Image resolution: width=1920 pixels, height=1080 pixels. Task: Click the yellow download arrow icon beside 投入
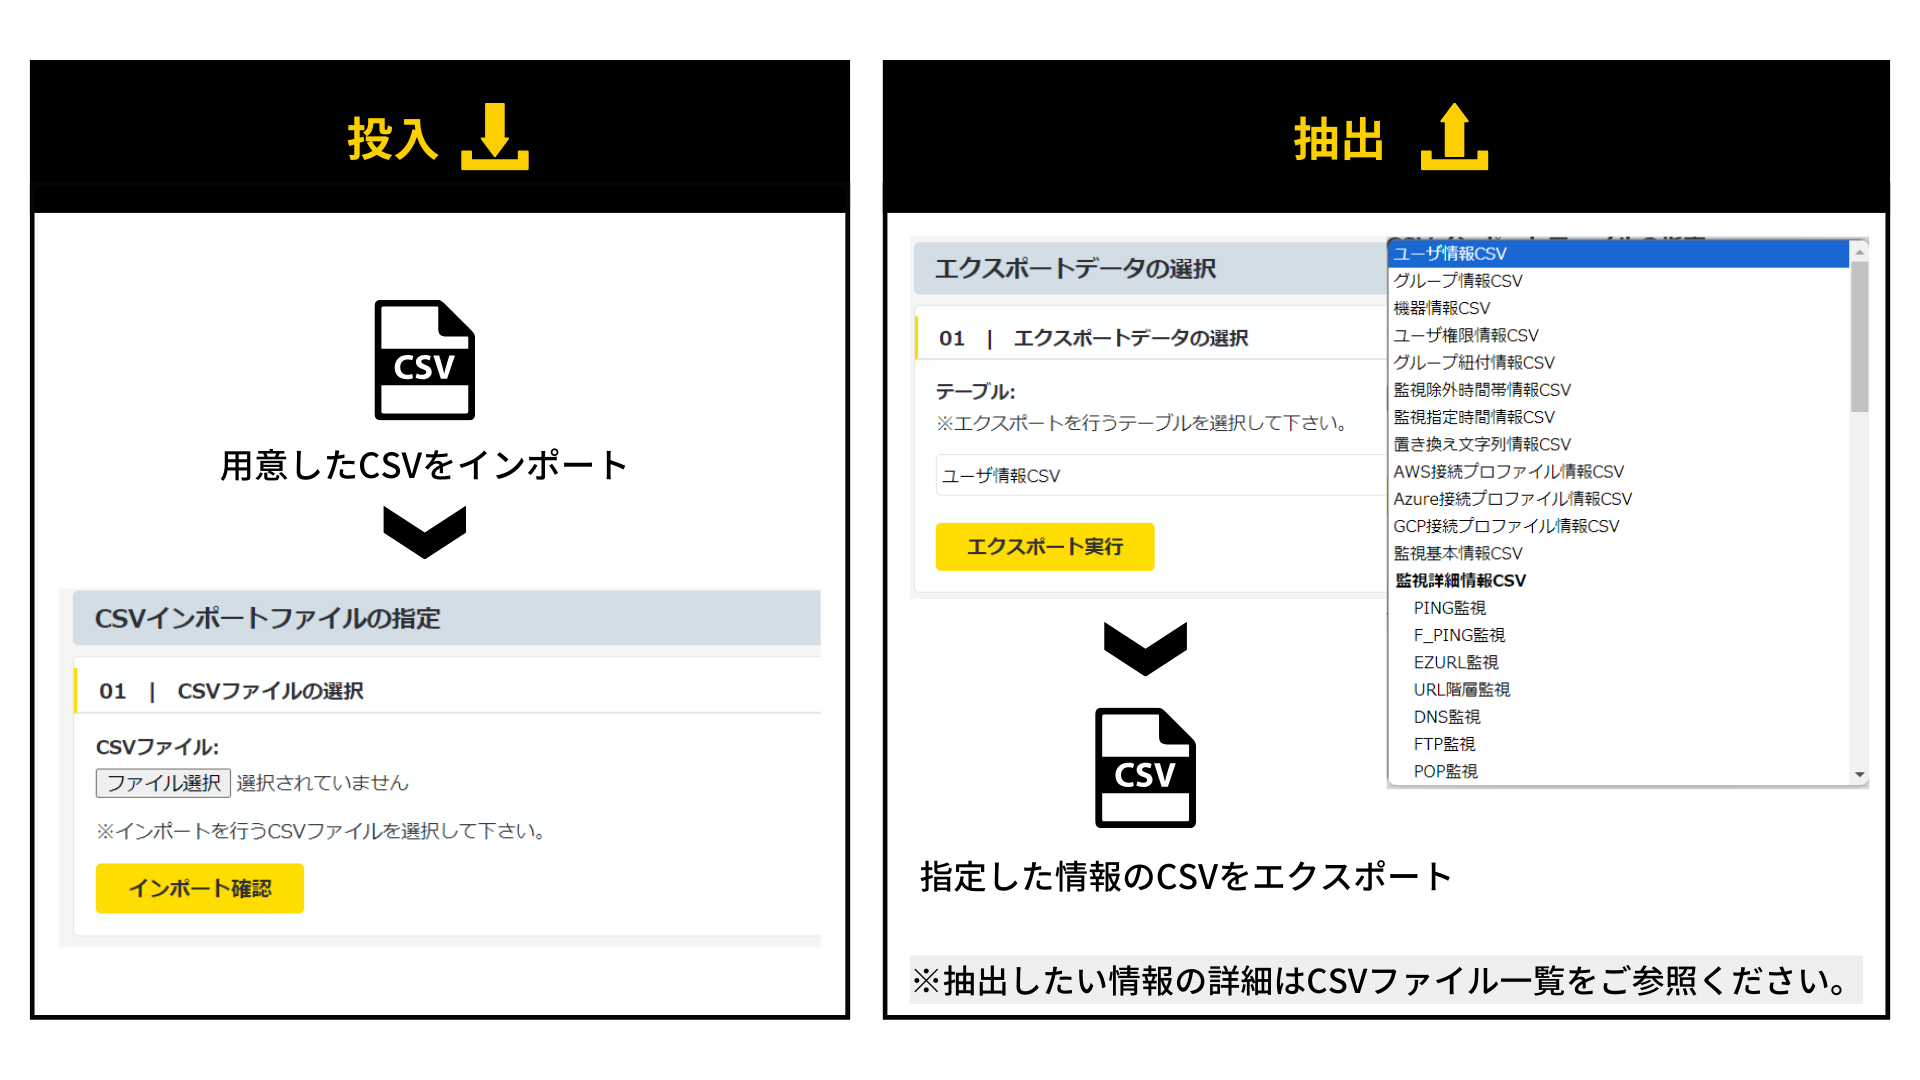coord(494,137)
